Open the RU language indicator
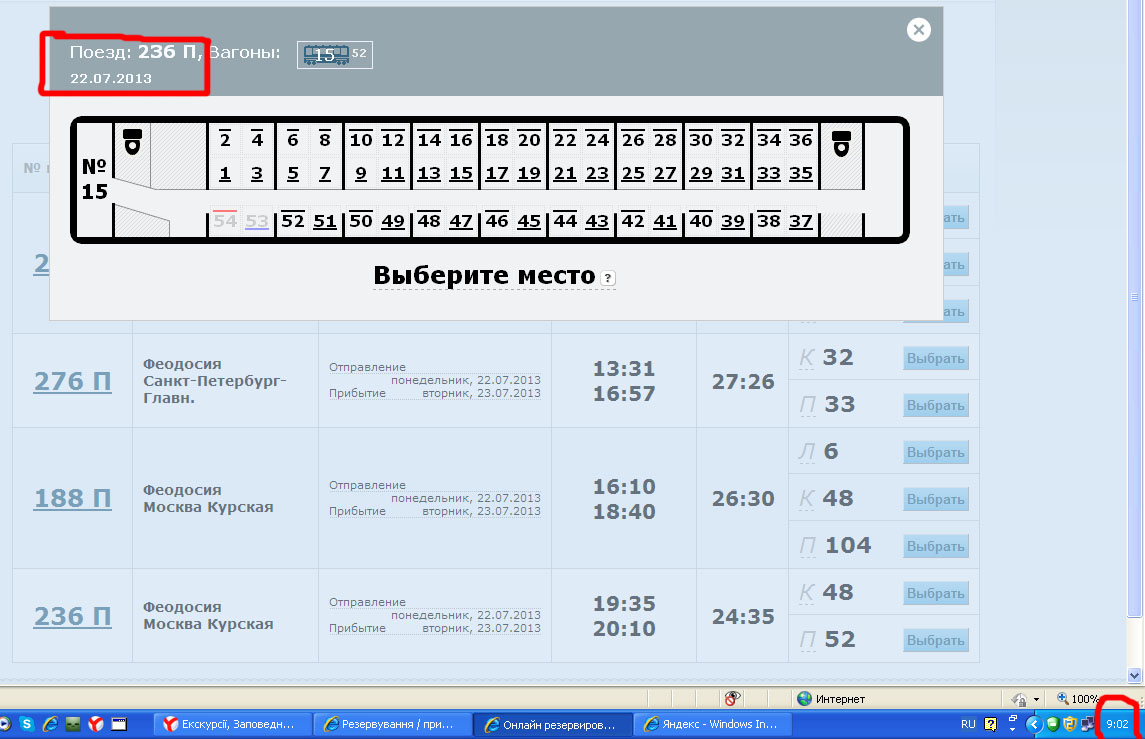Screen dimensions: 1145x739 968,723
